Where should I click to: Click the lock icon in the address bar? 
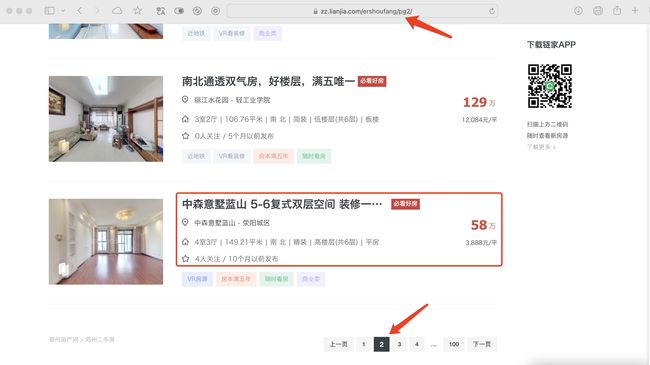[x=315, y=12]
